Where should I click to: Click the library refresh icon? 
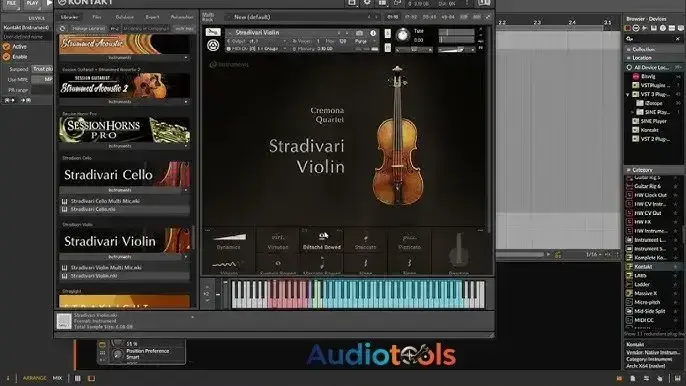tap(63, 28)
